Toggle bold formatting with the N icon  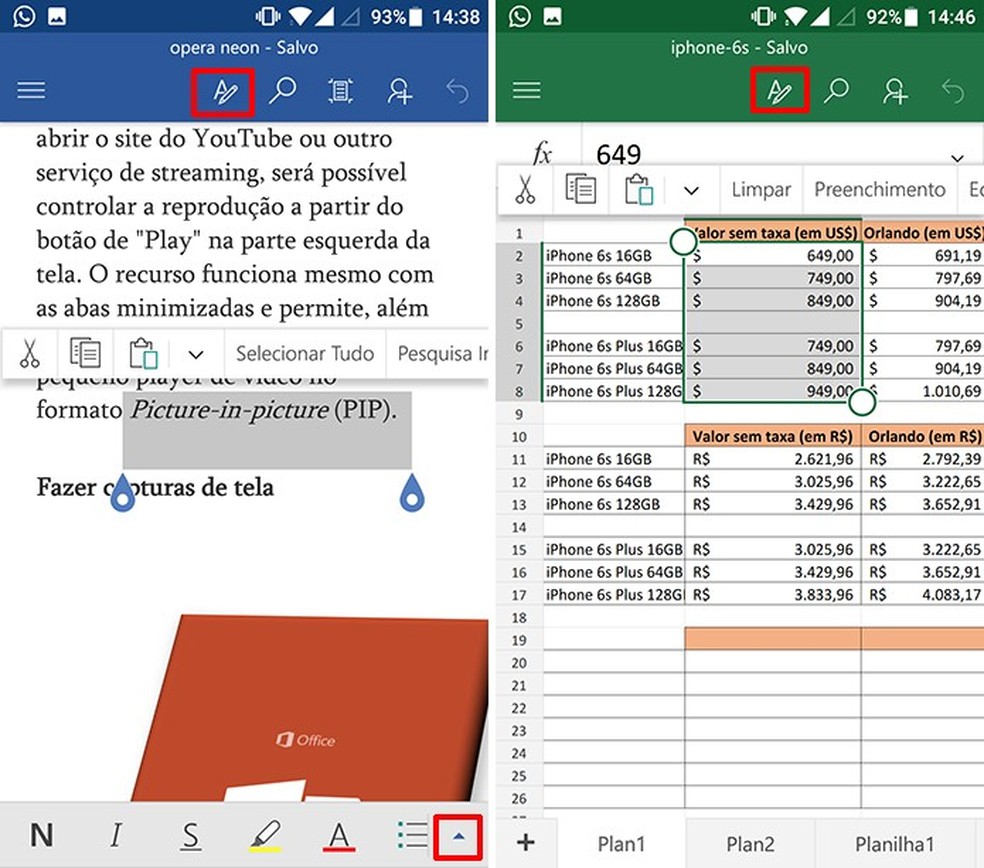tap(41, 836)
